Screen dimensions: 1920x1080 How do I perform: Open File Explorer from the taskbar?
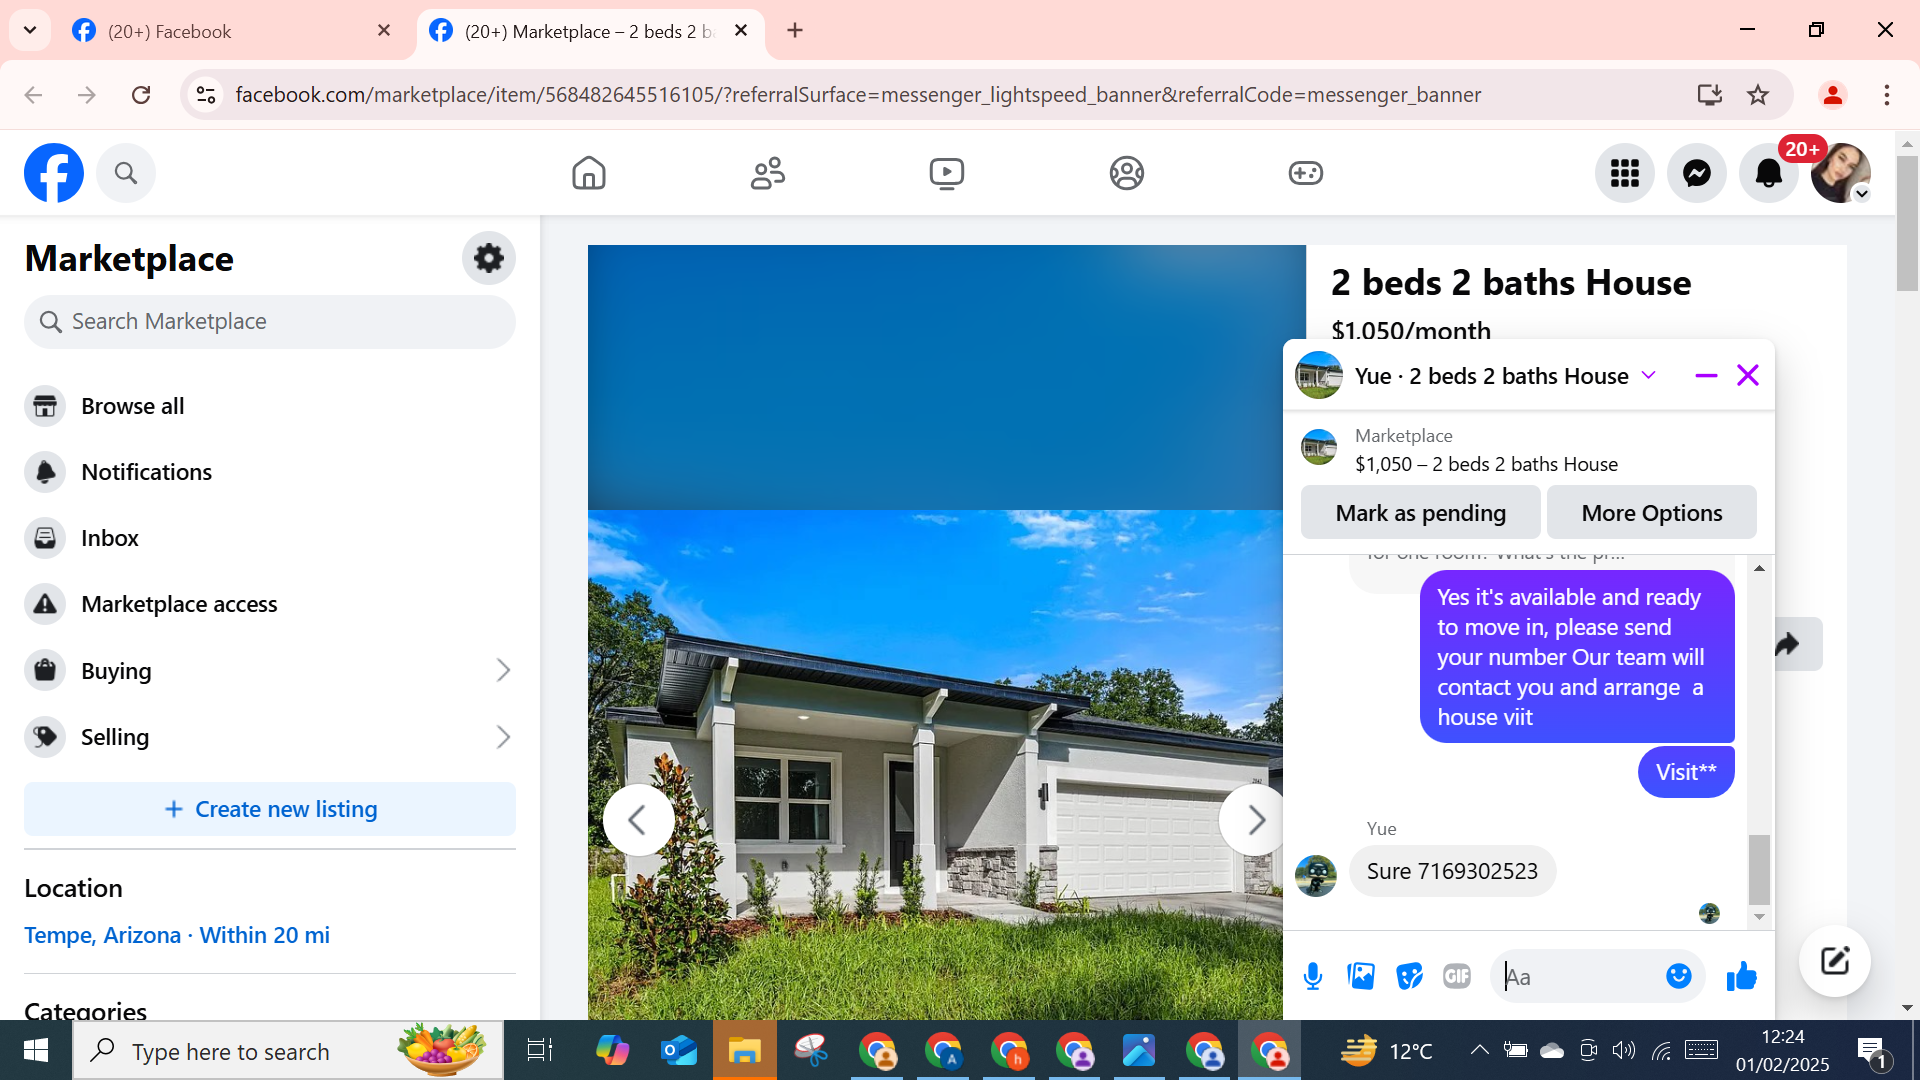tap(744, 1051)
